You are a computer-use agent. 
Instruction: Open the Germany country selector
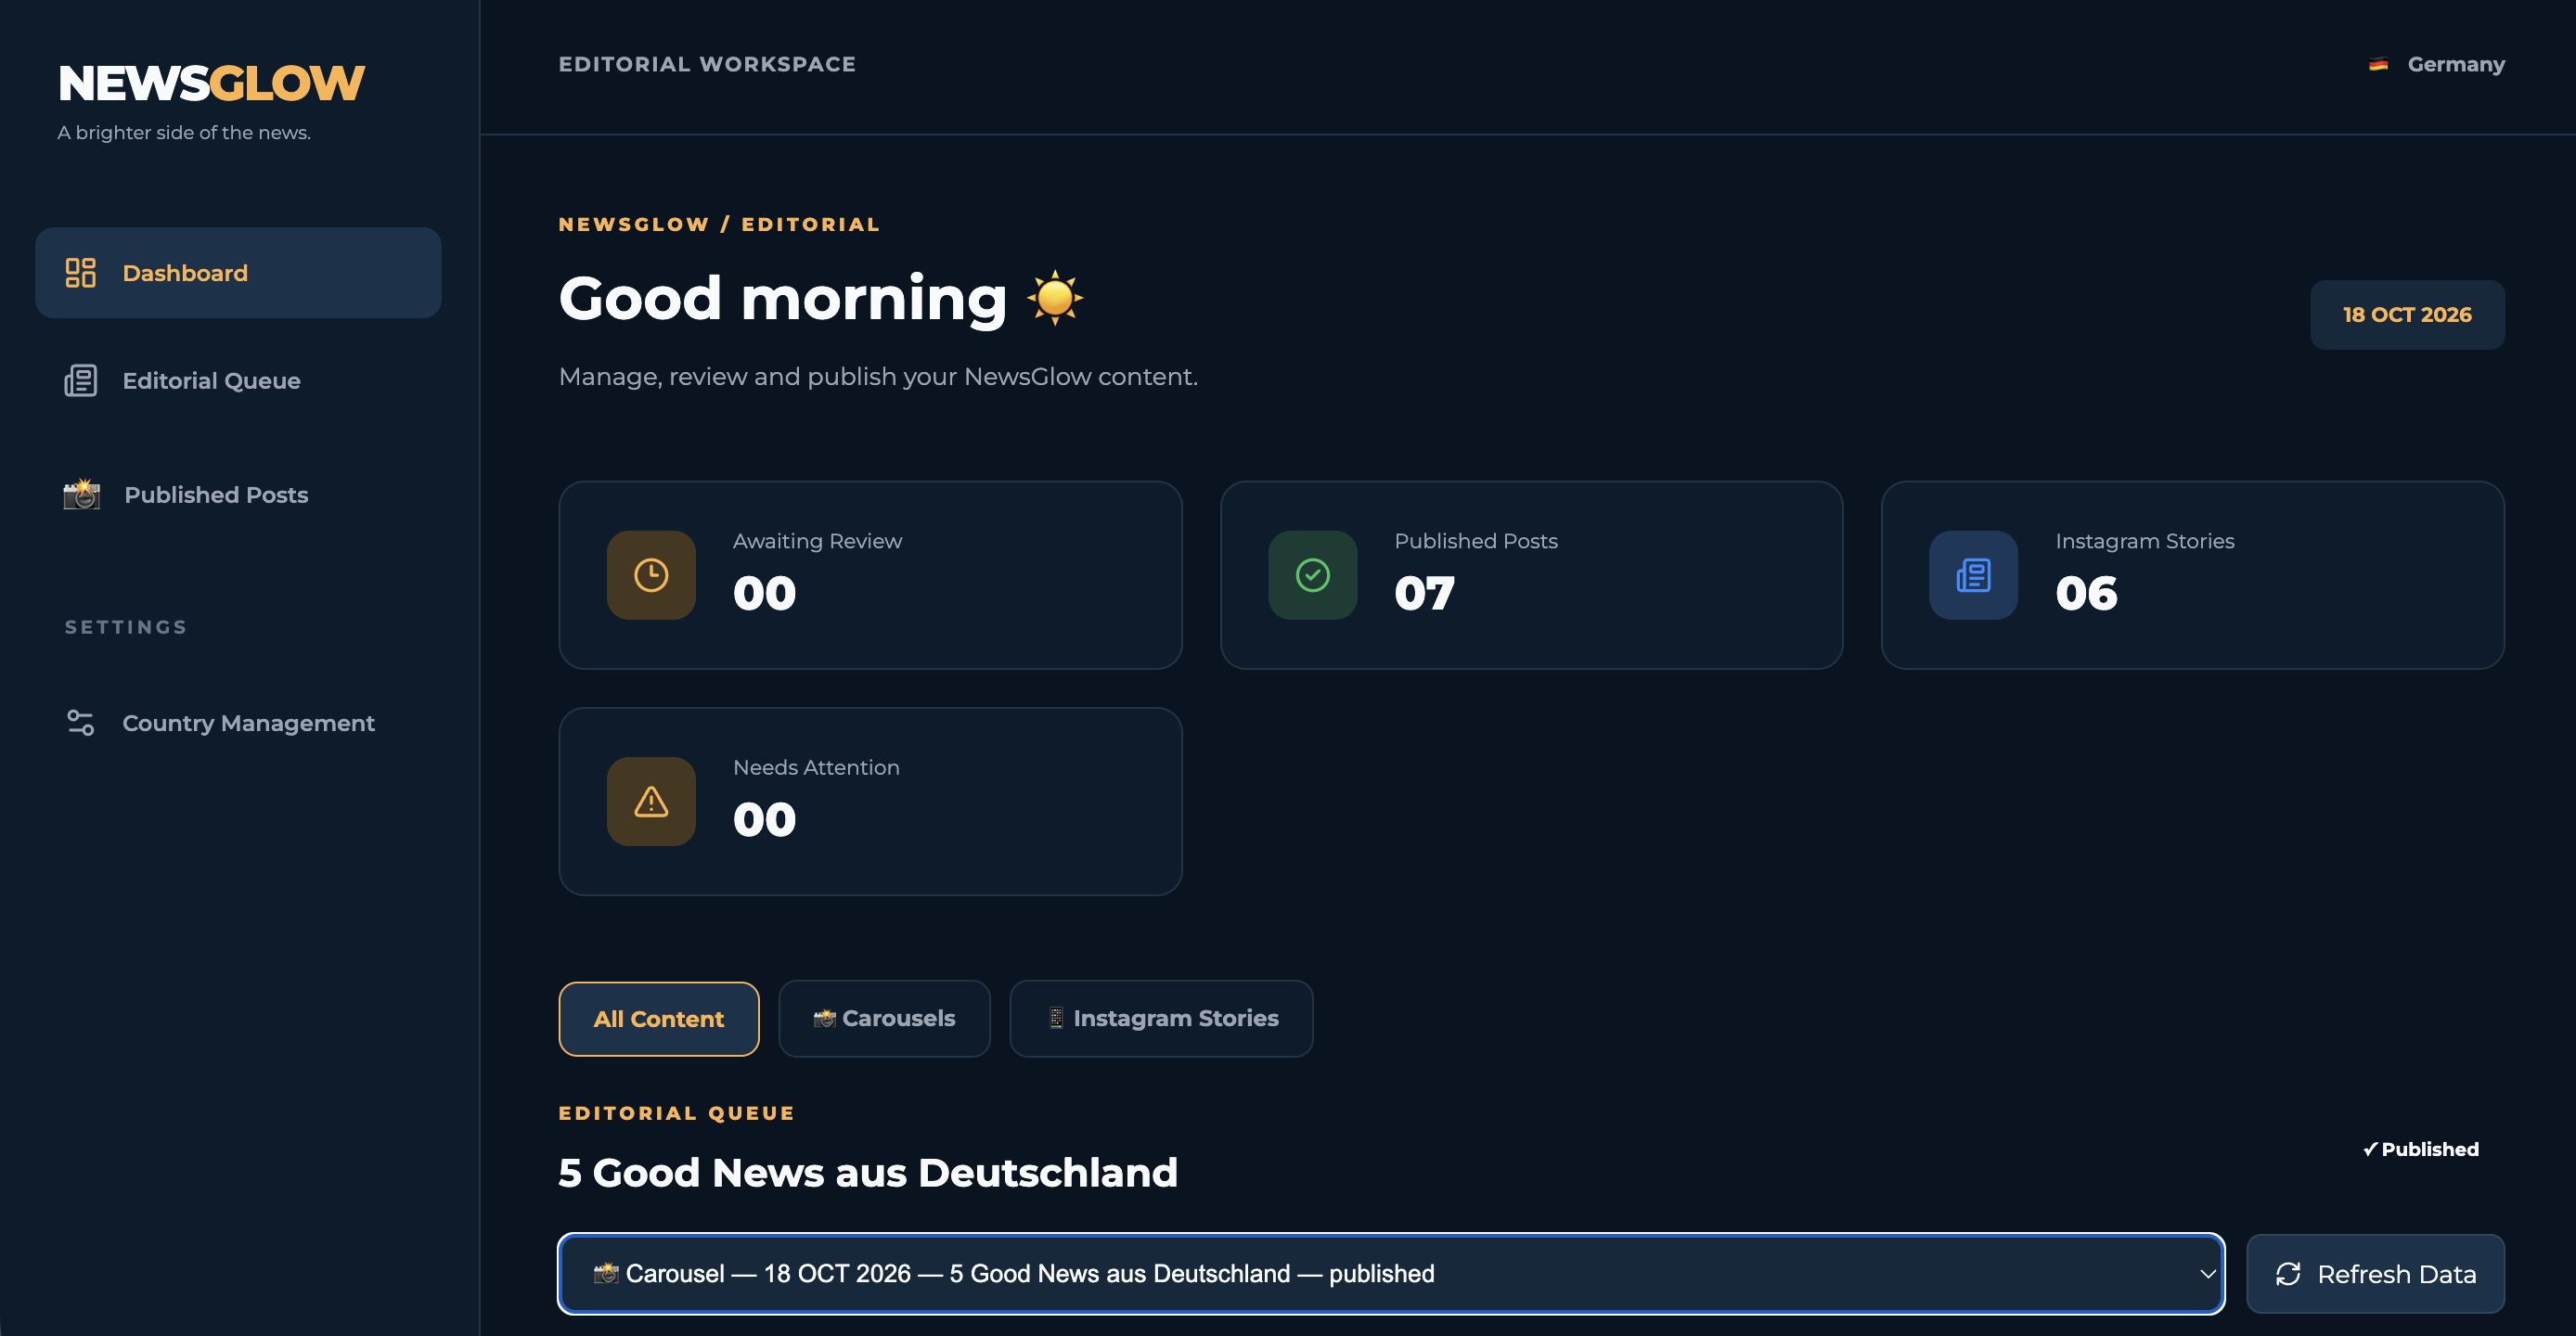click(x=2437, y=65)
